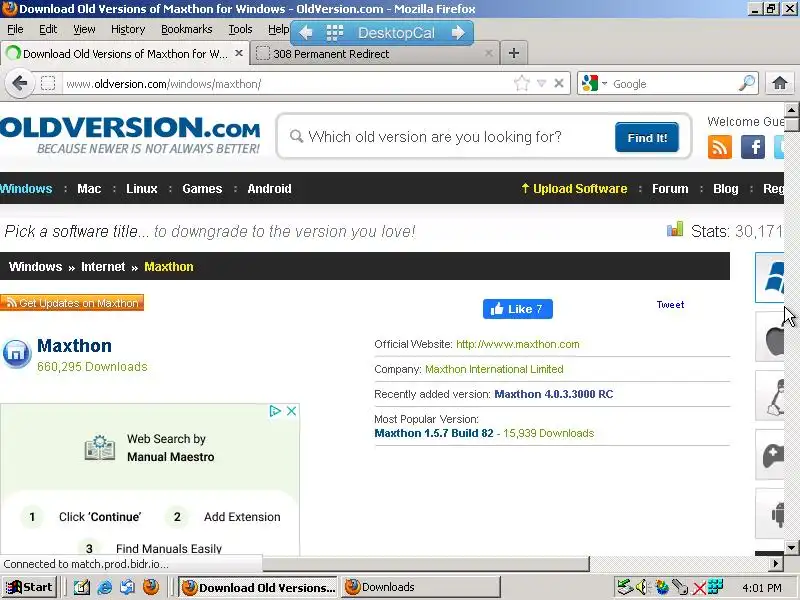Viewport: 800px width, 600px height.
Task: Open the Edit menu
Action: click(48, 29)
